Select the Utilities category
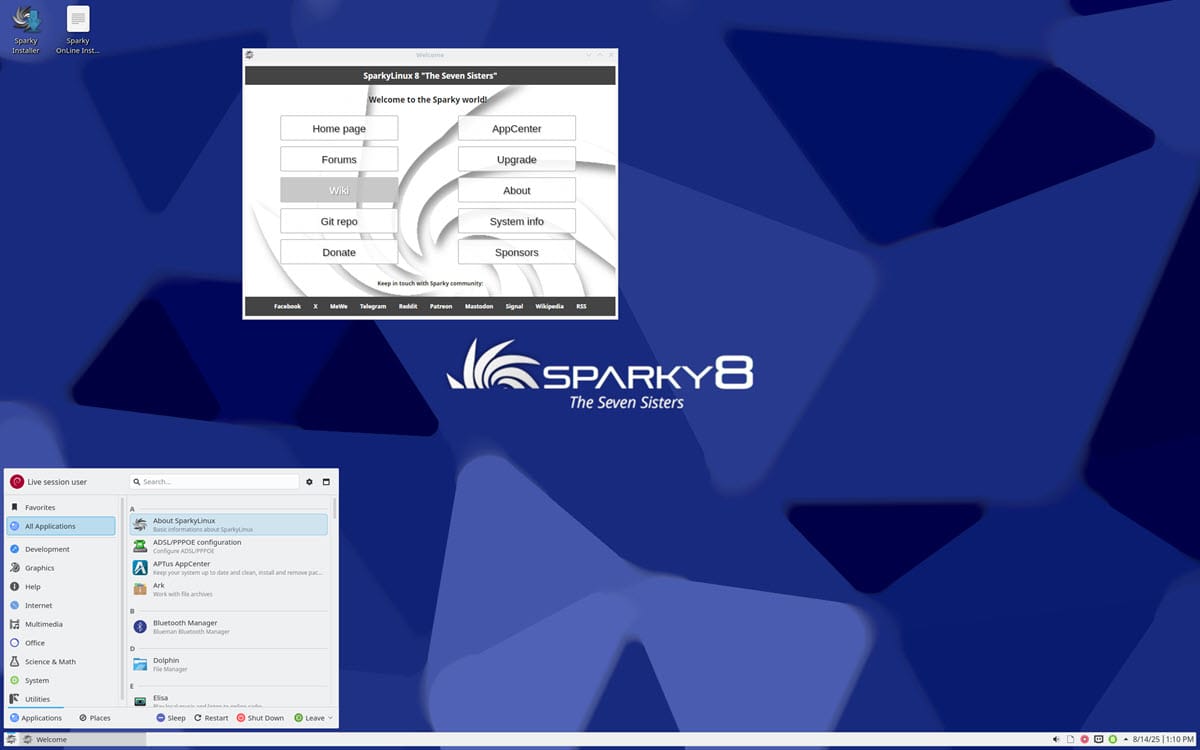1200x750 pixels. coord(61,699)
